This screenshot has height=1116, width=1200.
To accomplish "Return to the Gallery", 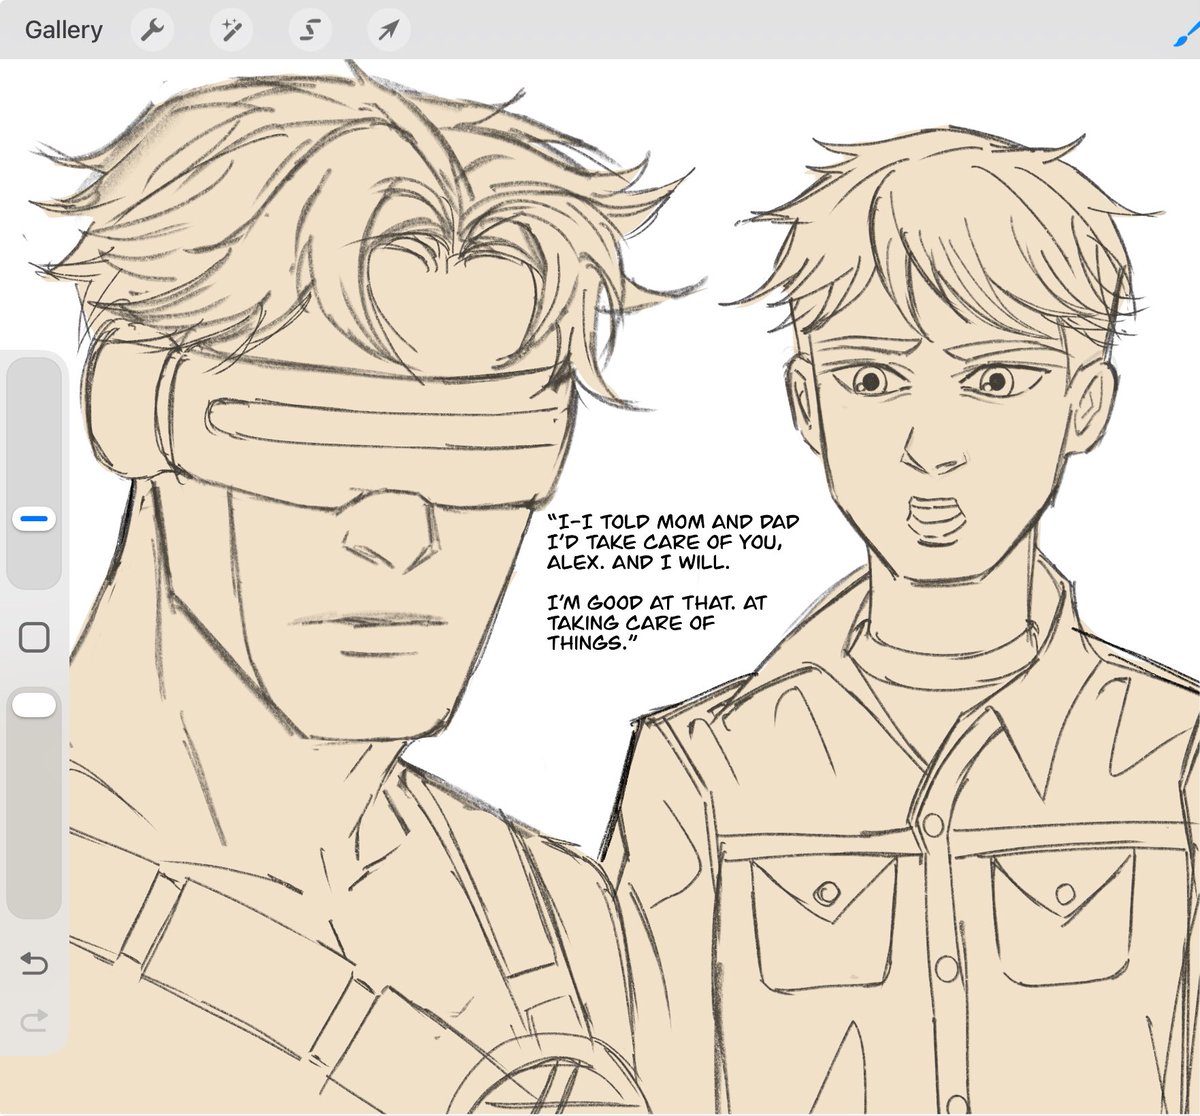I will [x=64, y=30].
